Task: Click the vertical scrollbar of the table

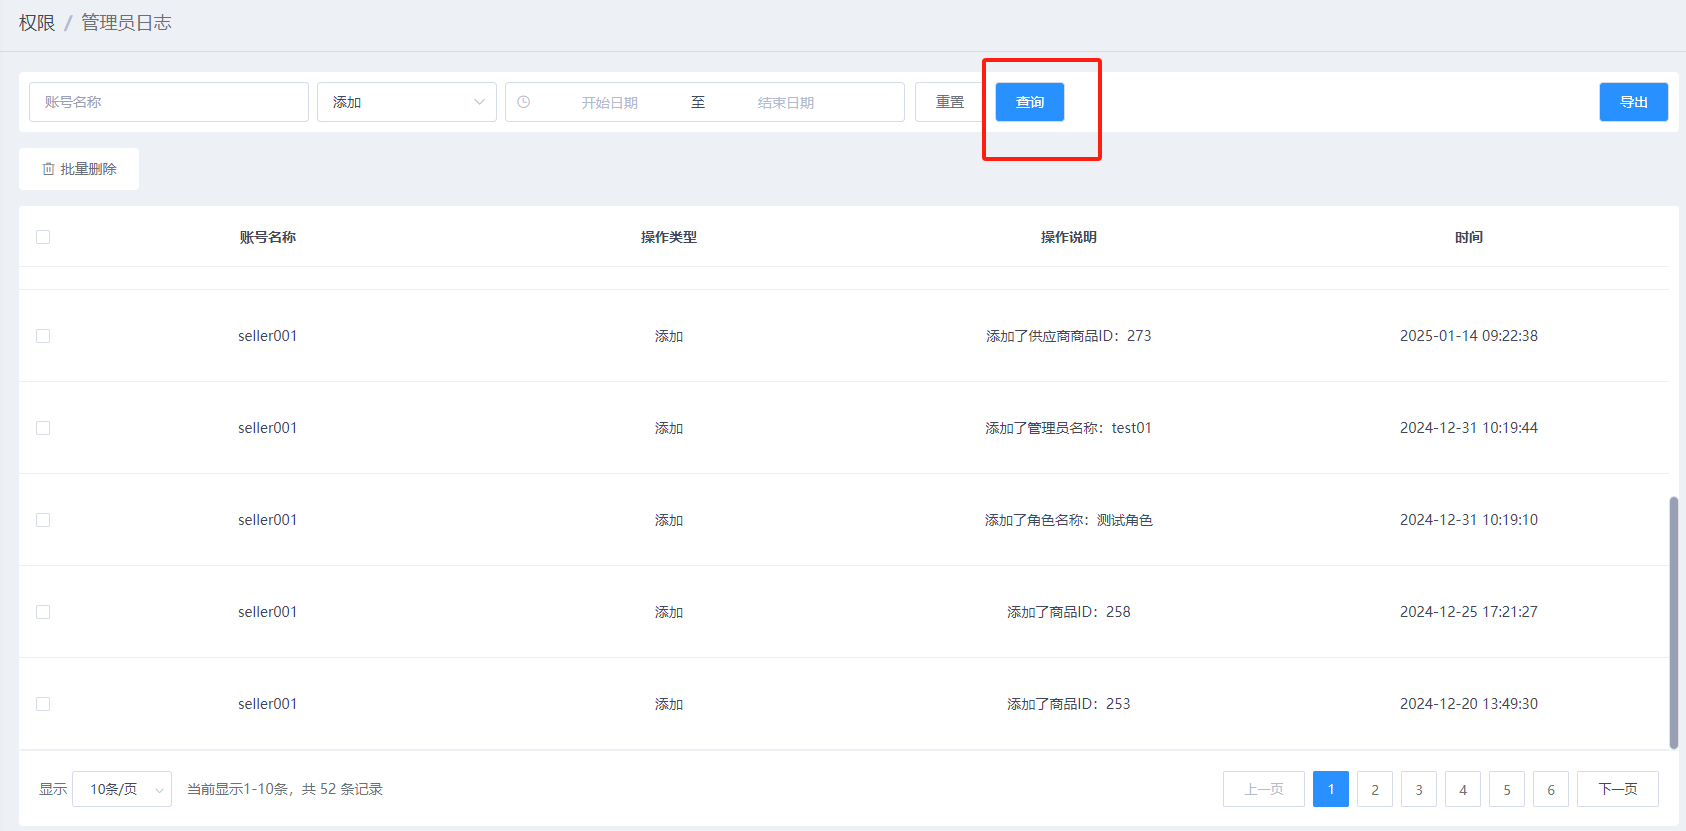Action: (1673, 620)
